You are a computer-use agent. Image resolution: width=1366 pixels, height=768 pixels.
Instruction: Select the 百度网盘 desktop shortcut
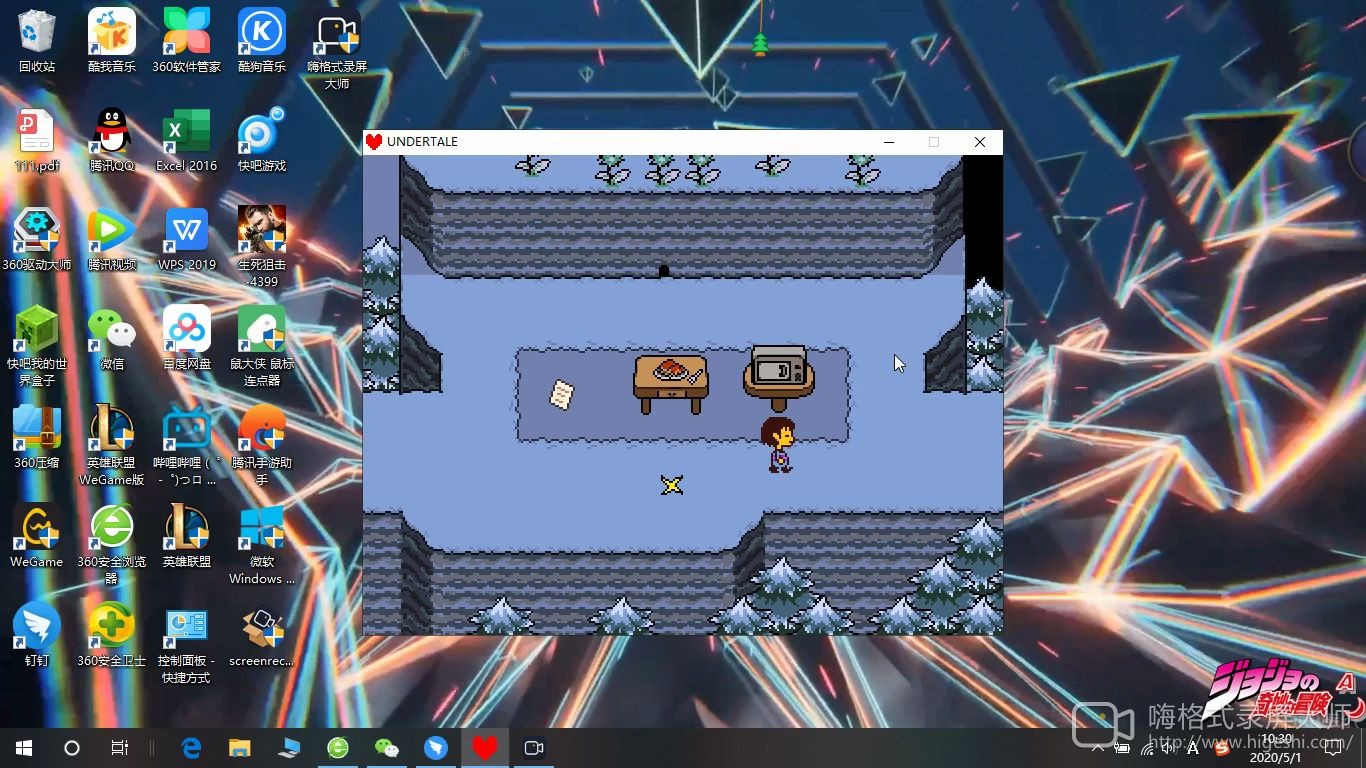coord(187,338)
